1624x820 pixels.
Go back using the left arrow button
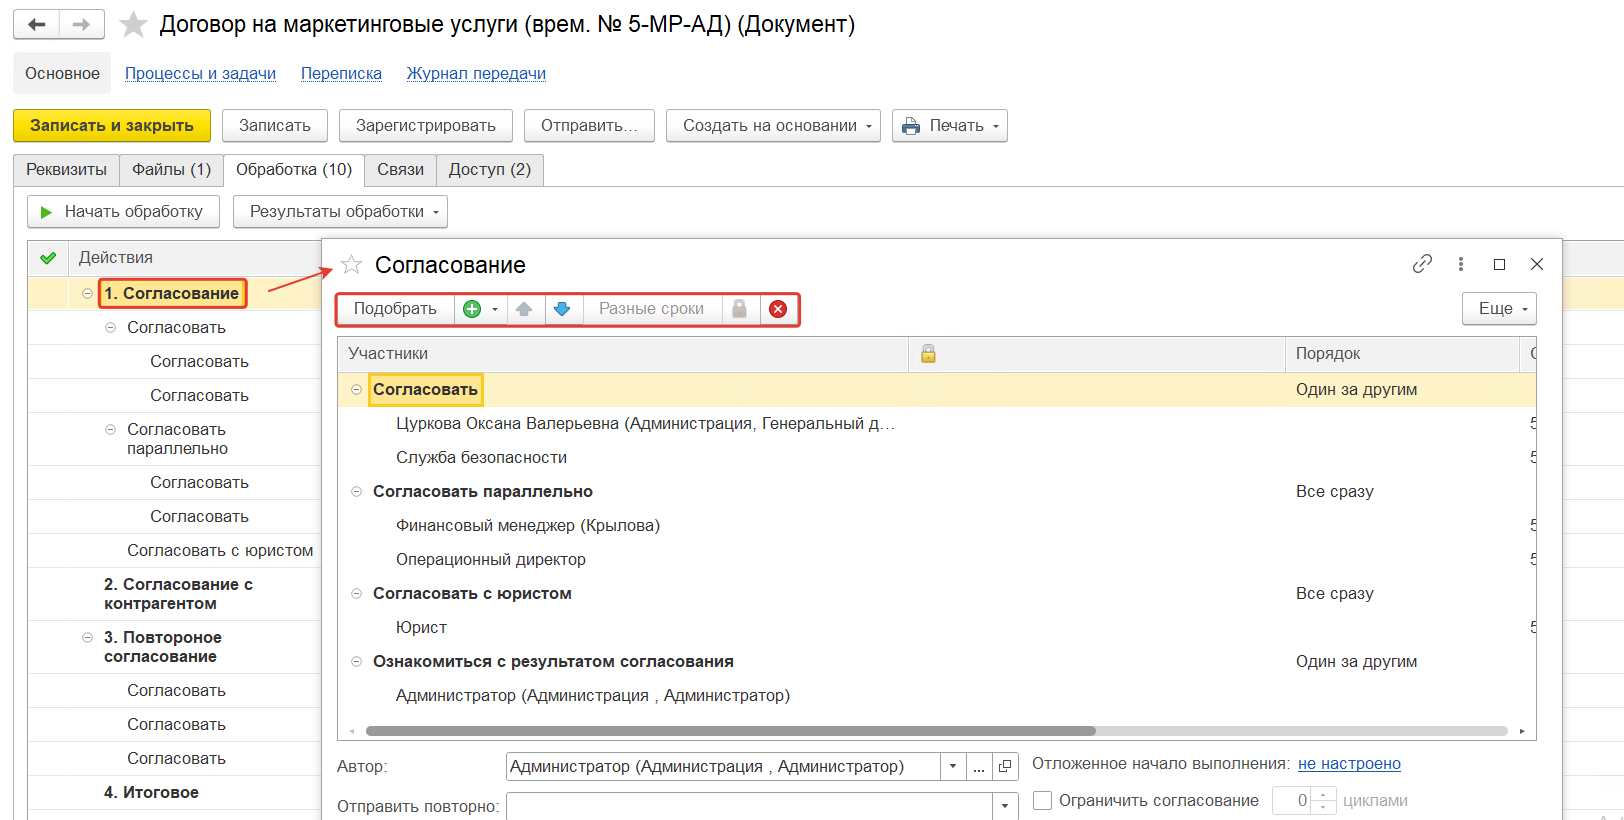coord(37,25)
